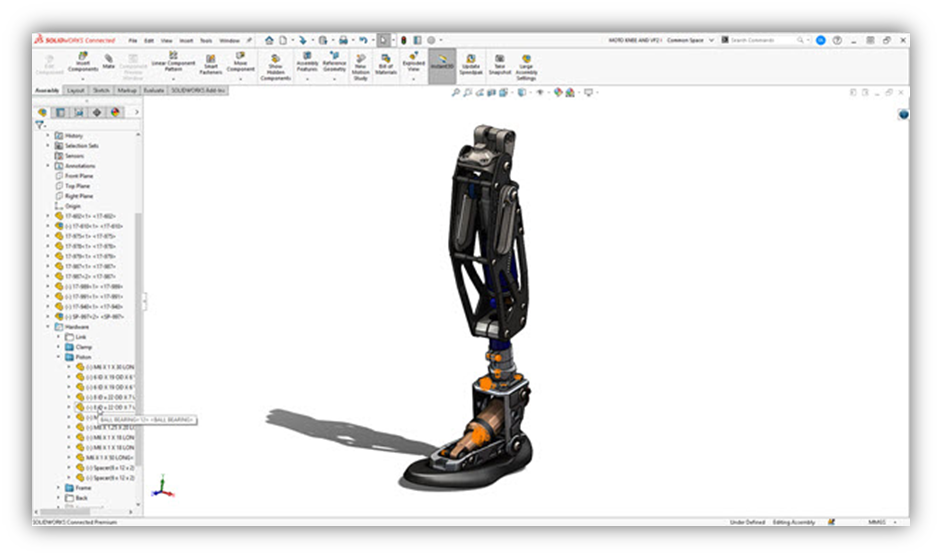Open PropertyManager tab icon
The height and width of the screenshot is (558, 942).
point(61,112)
